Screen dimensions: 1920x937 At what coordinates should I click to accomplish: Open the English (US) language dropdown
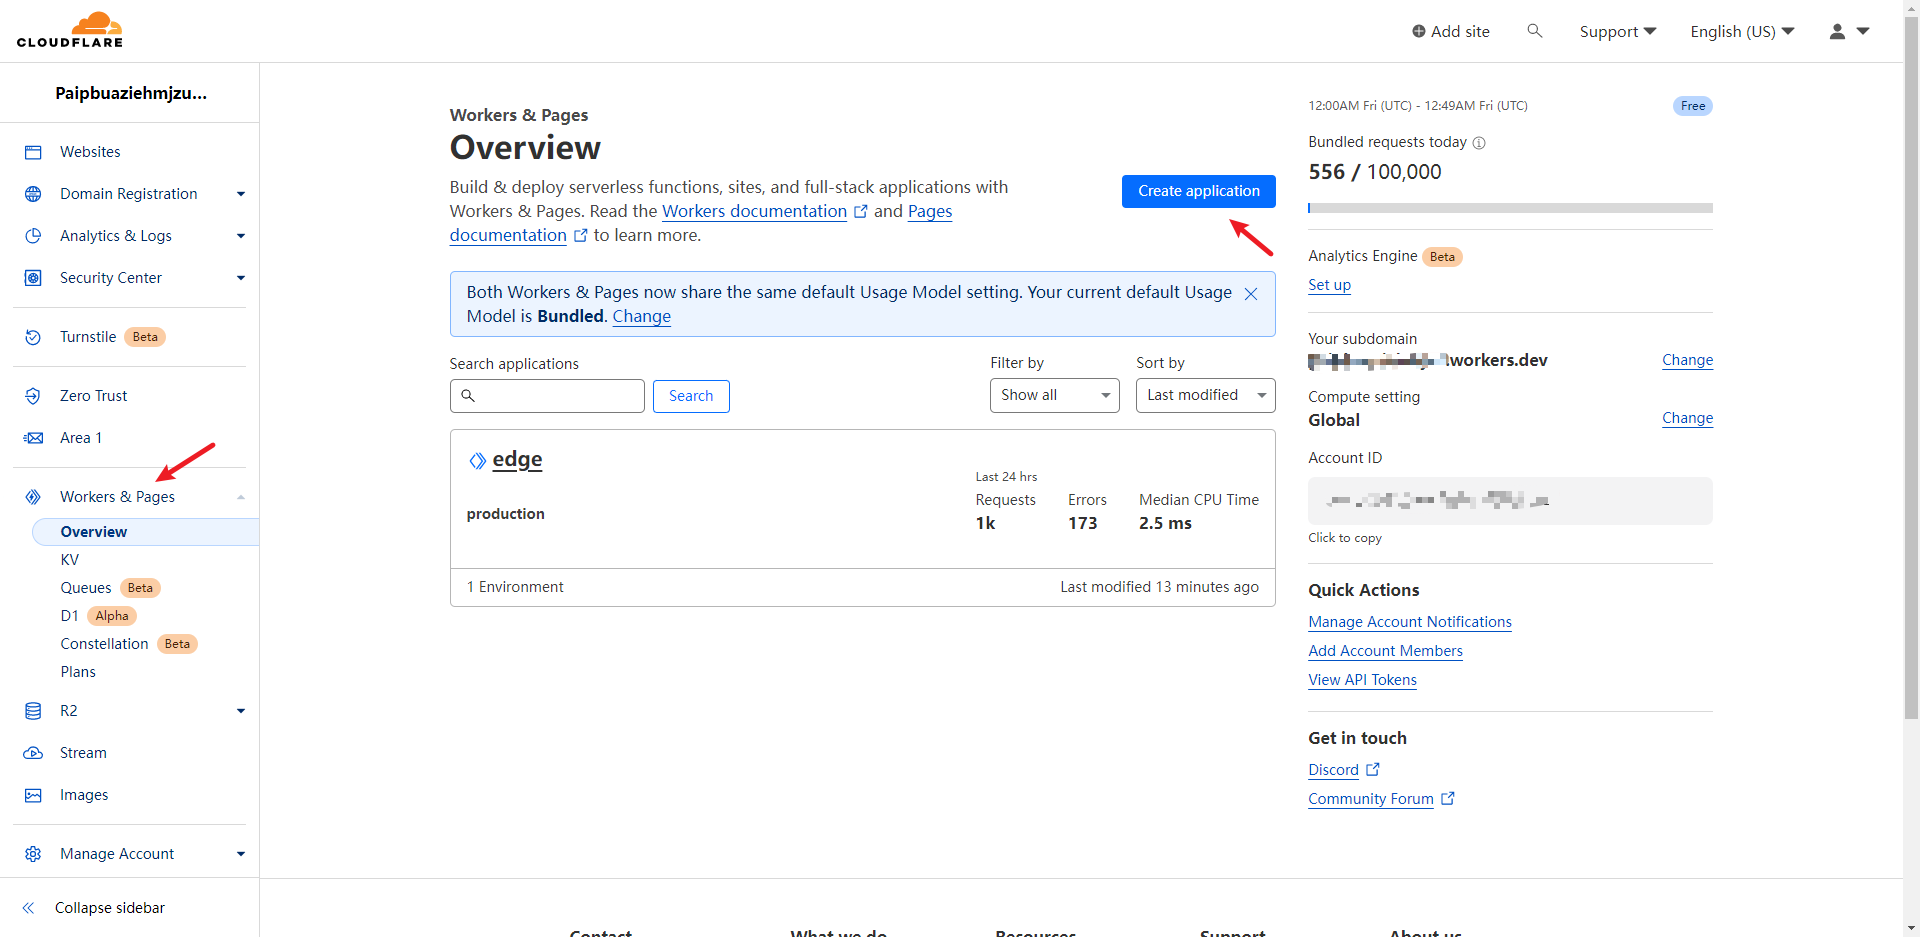pyautogui.click(x=1741, y=31)
